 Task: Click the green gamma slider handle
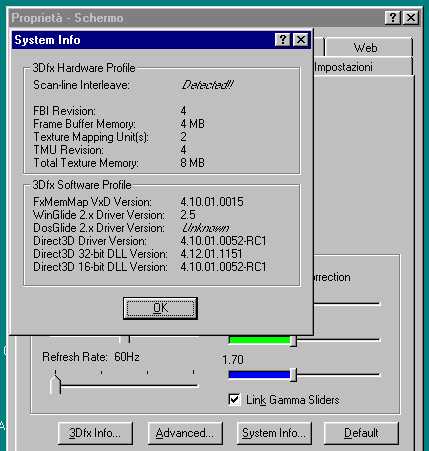(x=293, y=341)
